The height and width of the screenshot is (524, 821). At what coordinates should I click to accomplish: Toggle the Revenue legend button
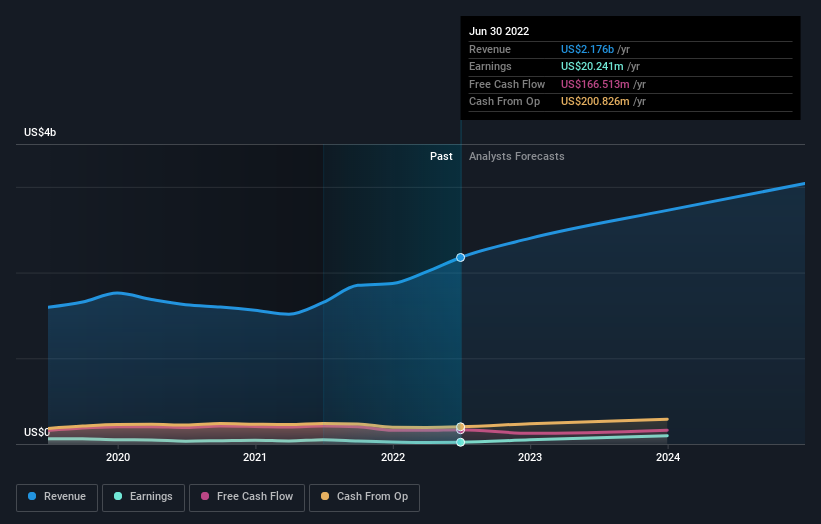click(x=57, y=497)
